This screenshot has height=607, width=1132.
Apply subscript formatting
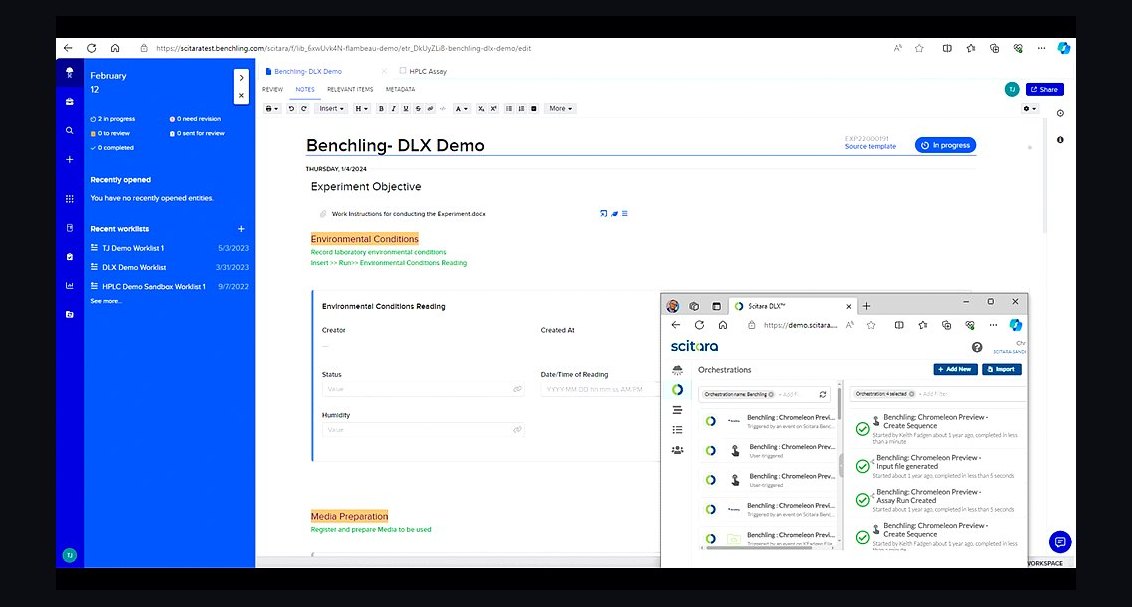point(481,108)
